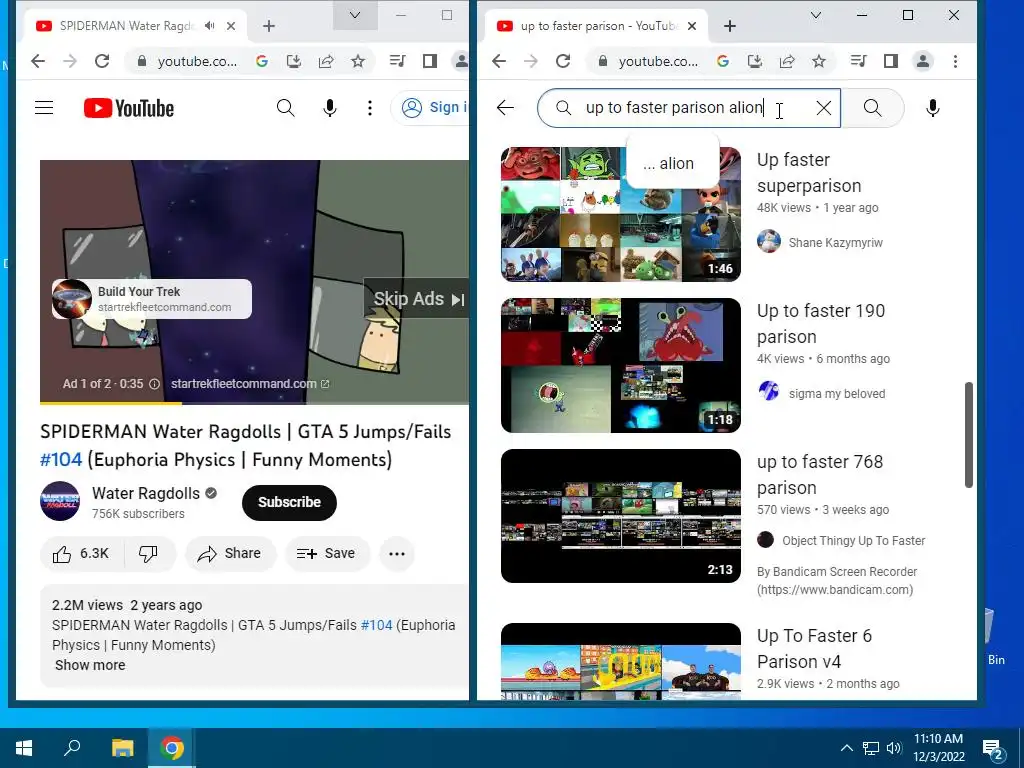Close the SPIDERMAN Water Ragdolls tab
The width and height of the screenshot is (1024, 768).
pos(231,26)
